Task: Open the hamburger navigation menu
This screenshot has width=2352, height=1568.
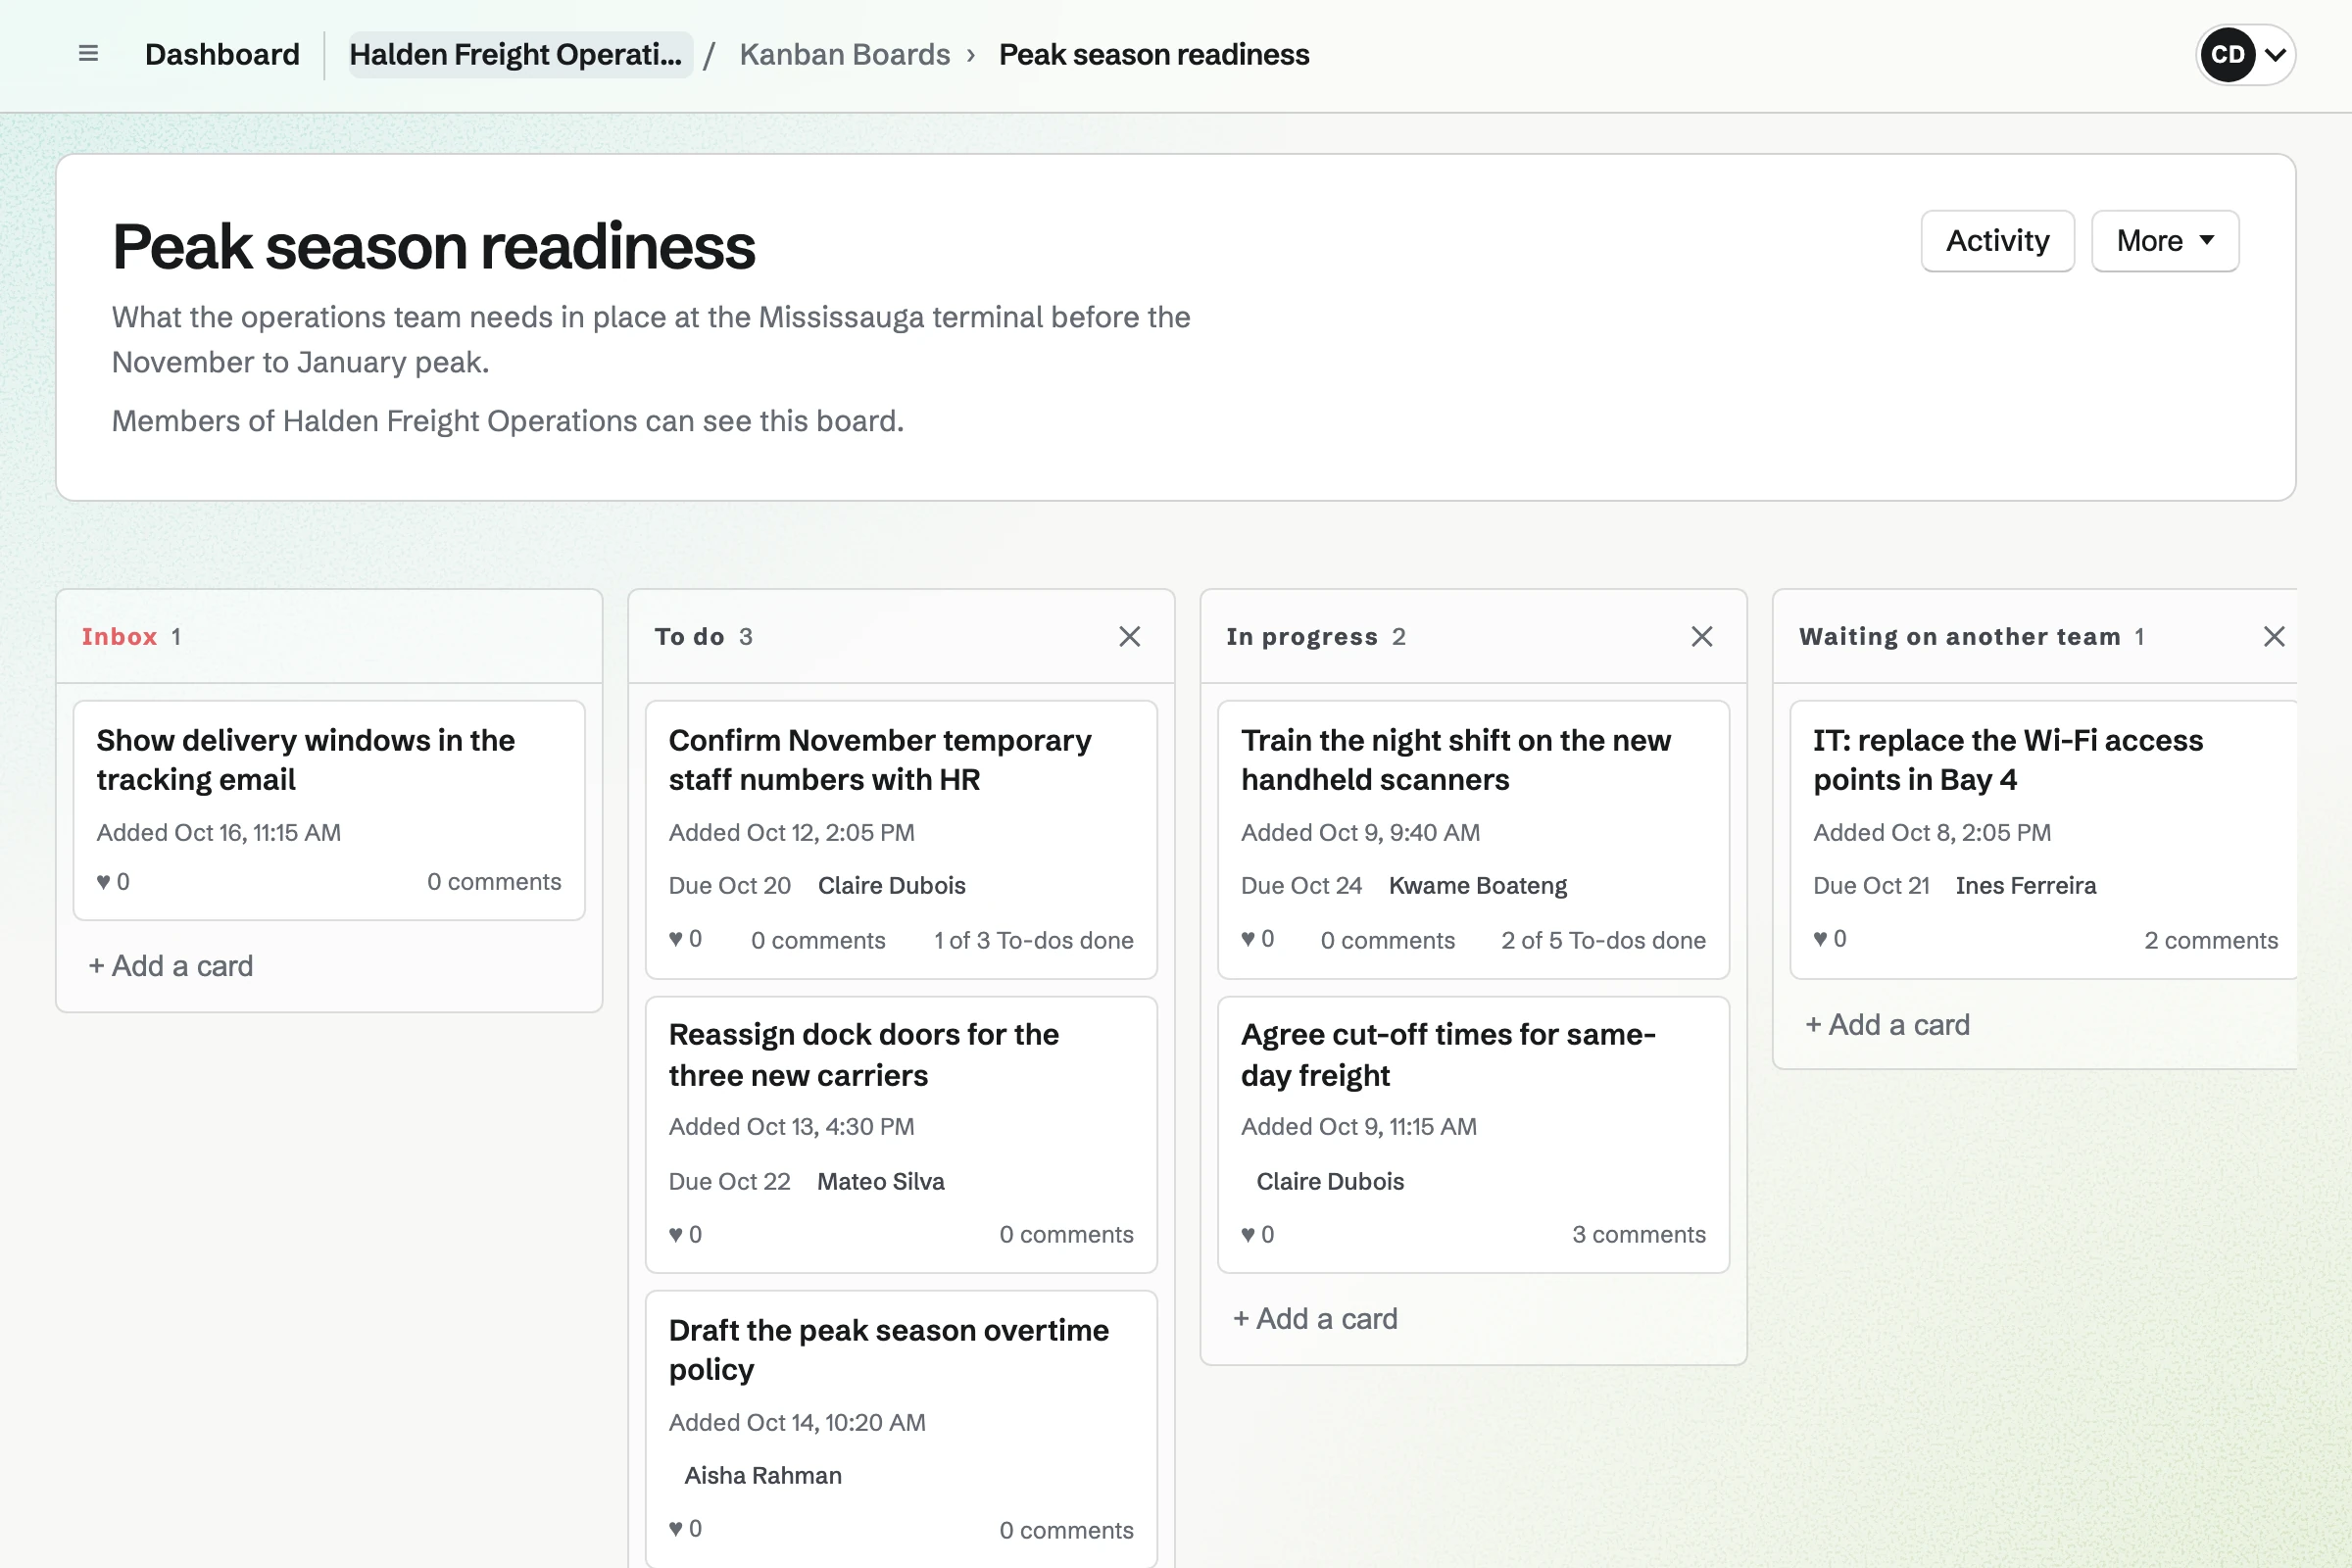Action: [88, 54]
